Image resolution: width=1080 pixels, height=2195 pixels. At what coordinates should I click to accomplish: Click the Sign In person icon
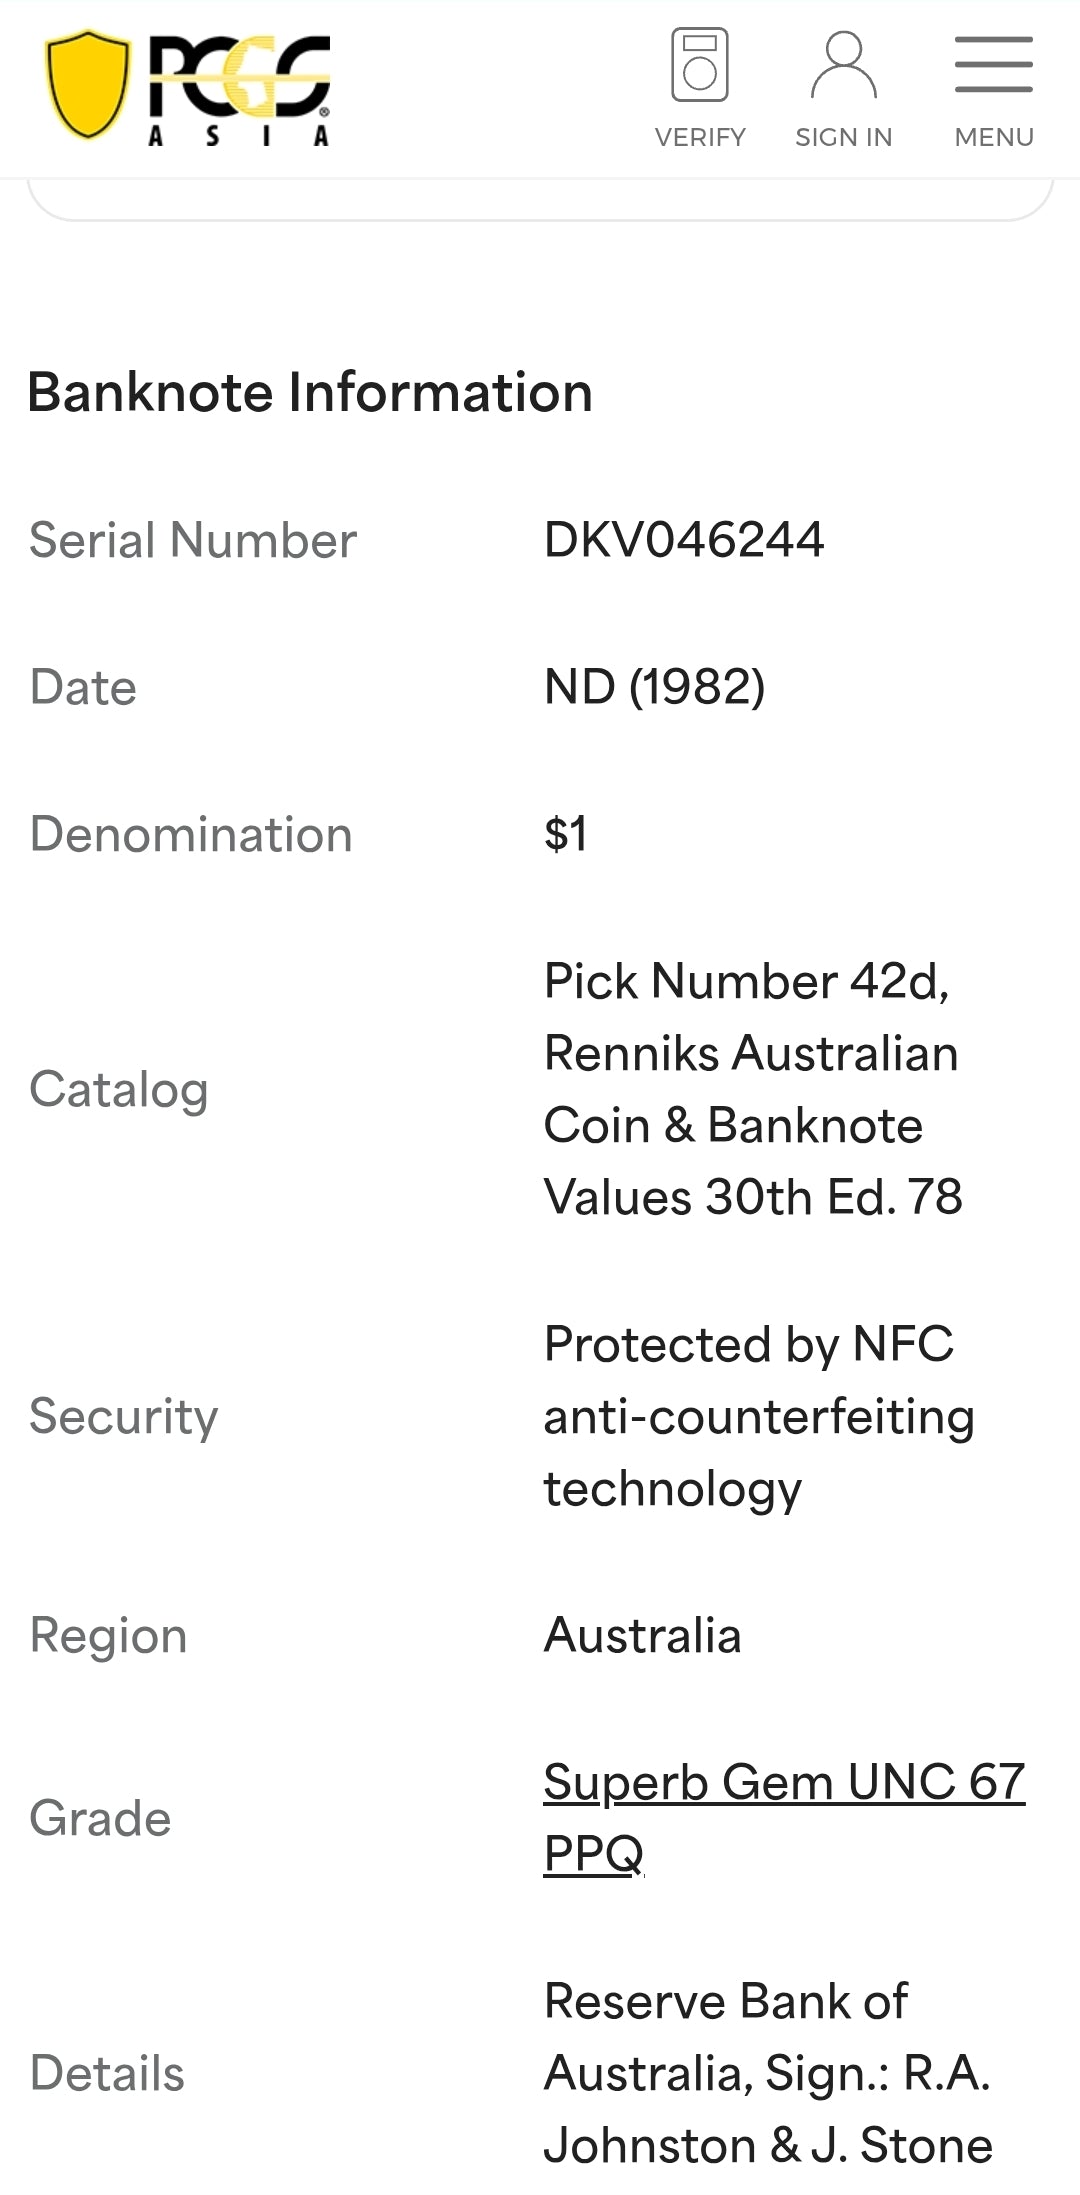[844, 65]
